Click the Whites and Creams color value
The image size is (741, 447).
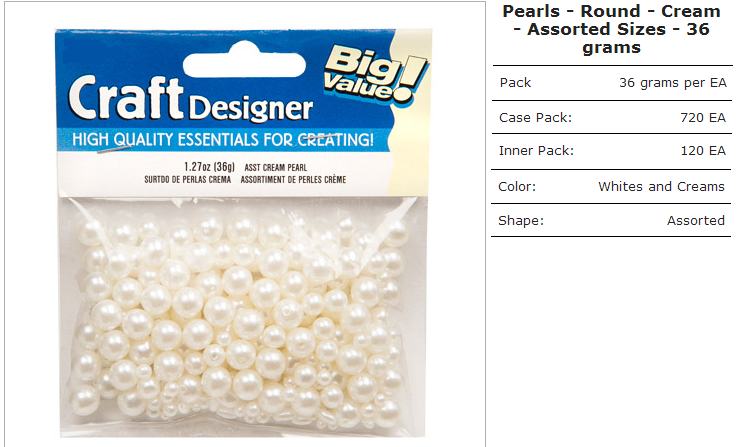pyautogui.click(x=661, y=187)
